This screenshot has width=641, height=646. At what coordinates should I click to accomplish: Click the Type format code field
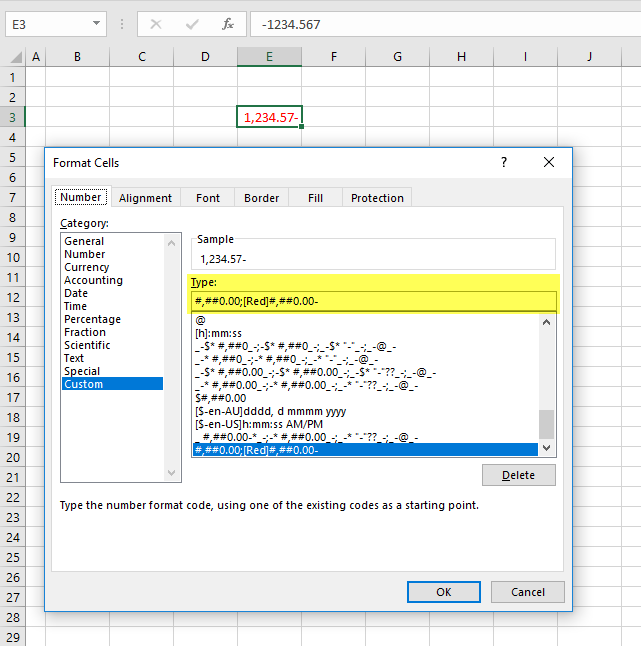tap(373, 301)
